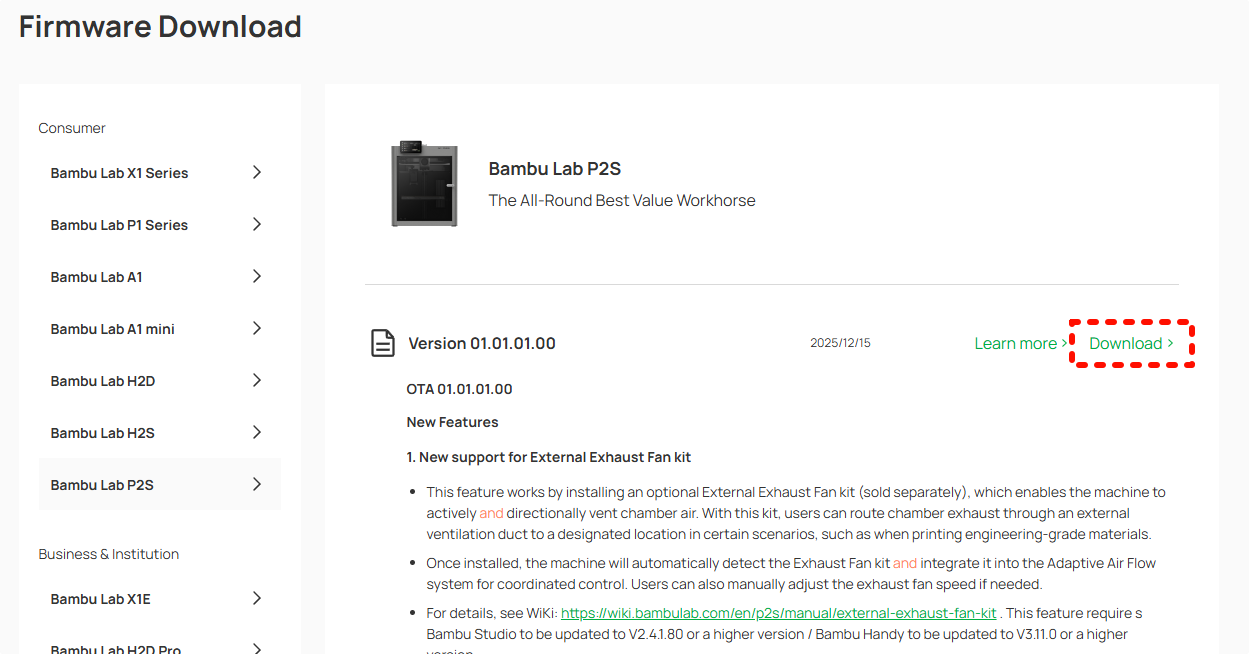Expand the Bambu Lab X1E chevron

tap(257, 598)
